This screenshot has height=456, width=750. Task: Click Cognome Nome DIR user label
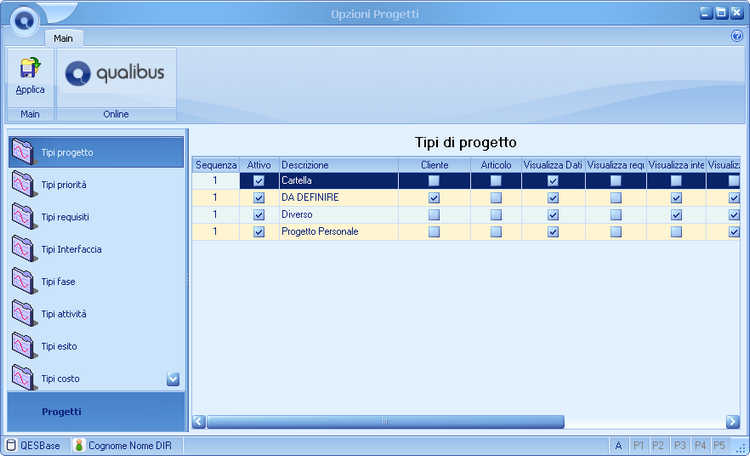coord(130,445)
